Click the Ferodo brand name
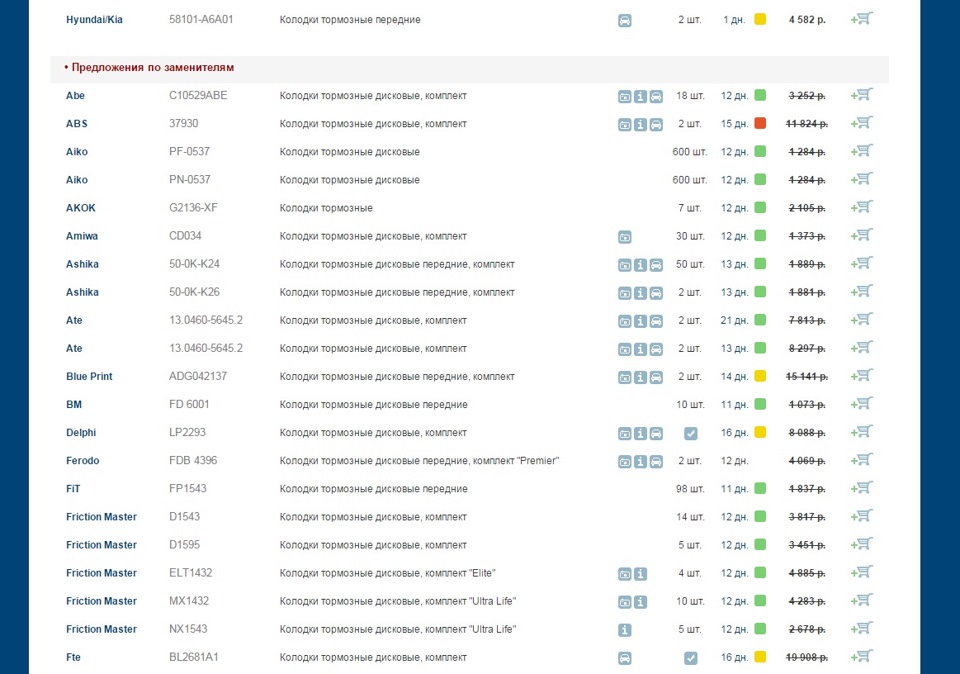This screenshot has width=960, height=674. click(x=83, y=460)
